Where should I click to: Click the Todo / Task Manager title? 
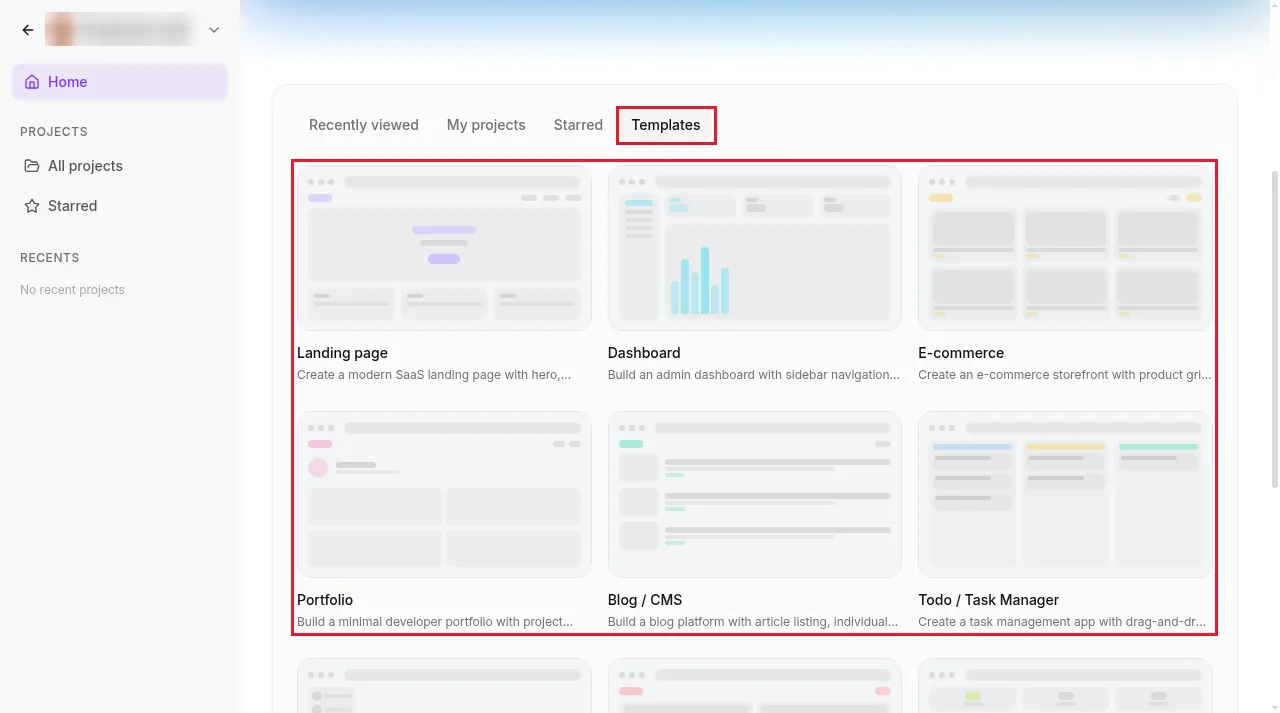click(989, 600)
